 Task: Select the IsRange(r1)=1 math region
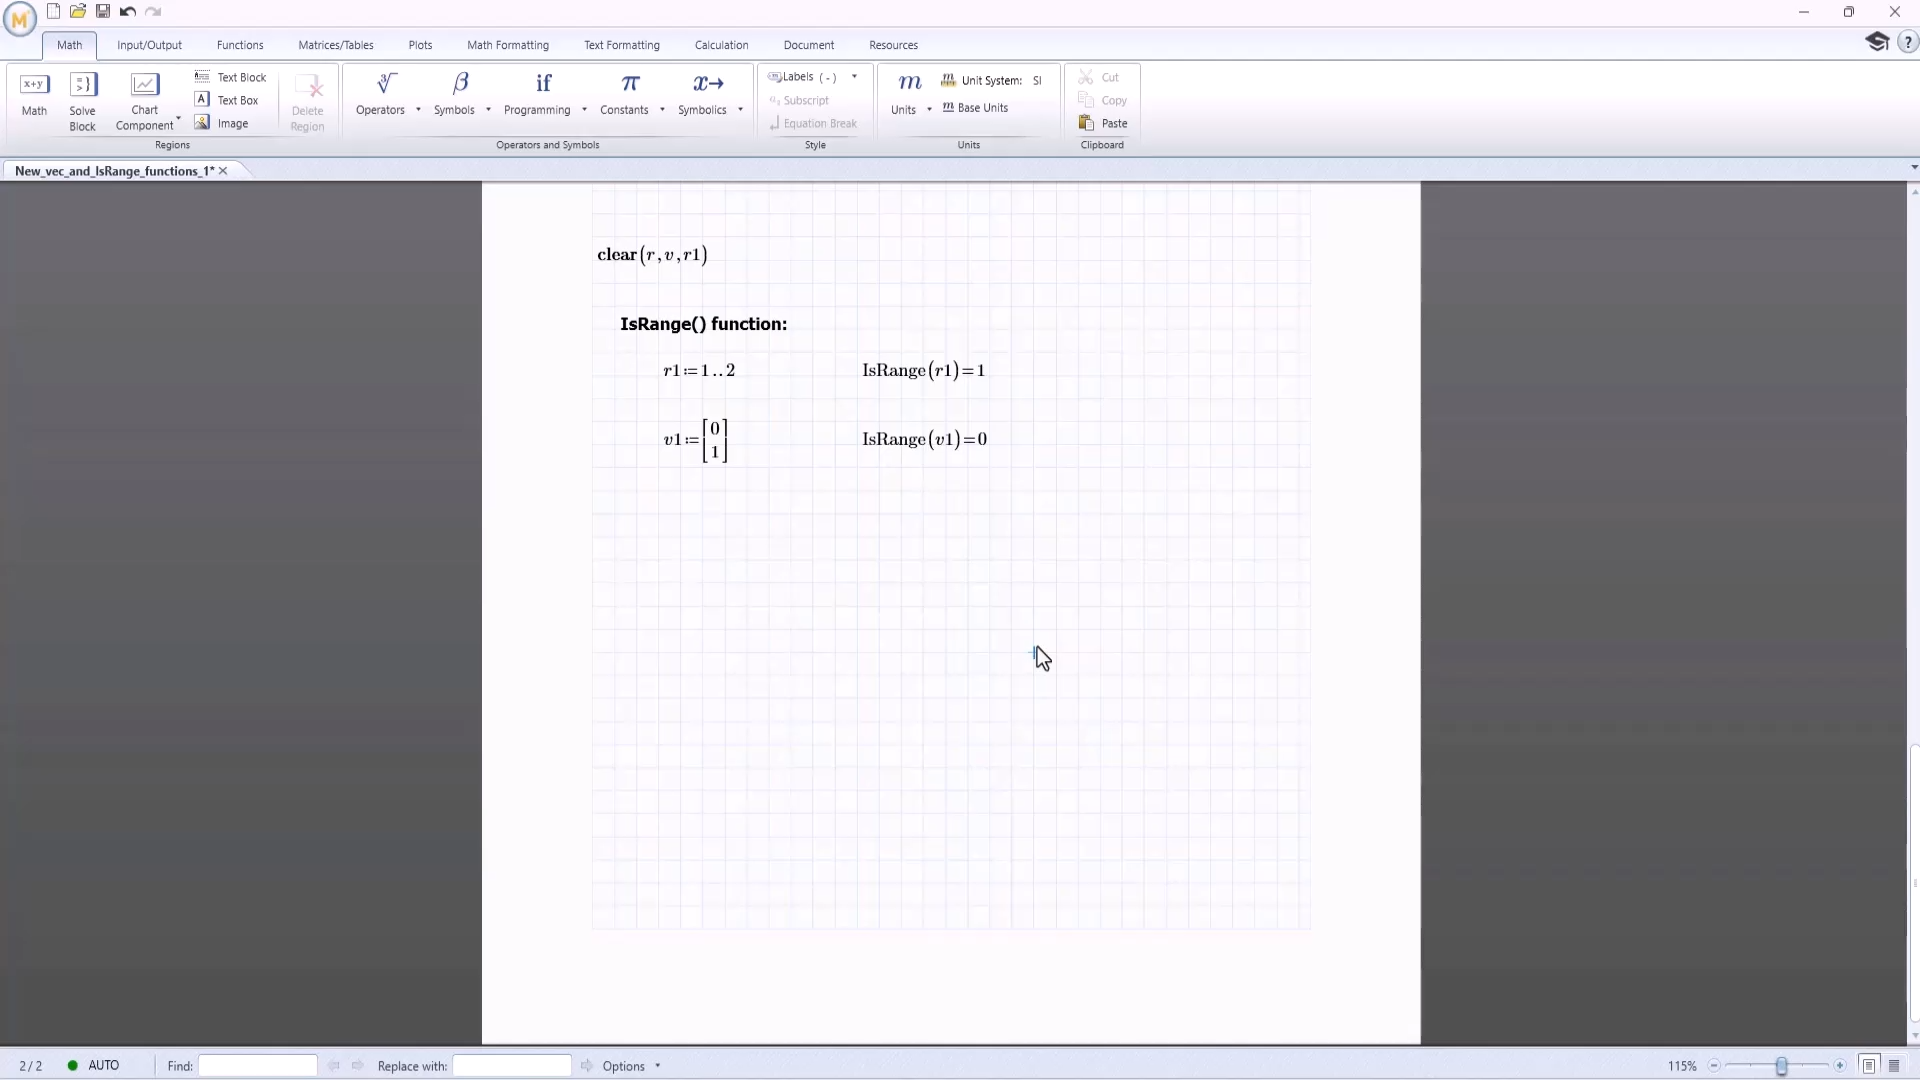pos(924,371)
